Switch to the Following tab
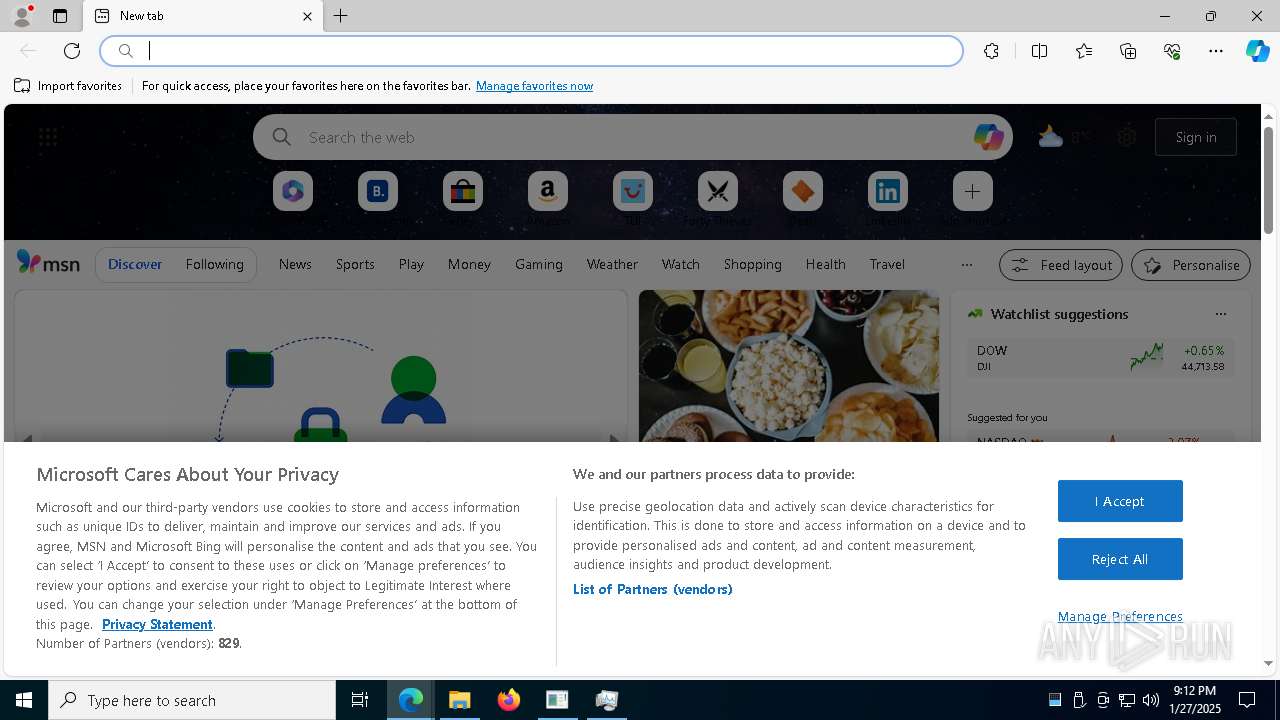The image size is (1280, 720). [214, 264]
